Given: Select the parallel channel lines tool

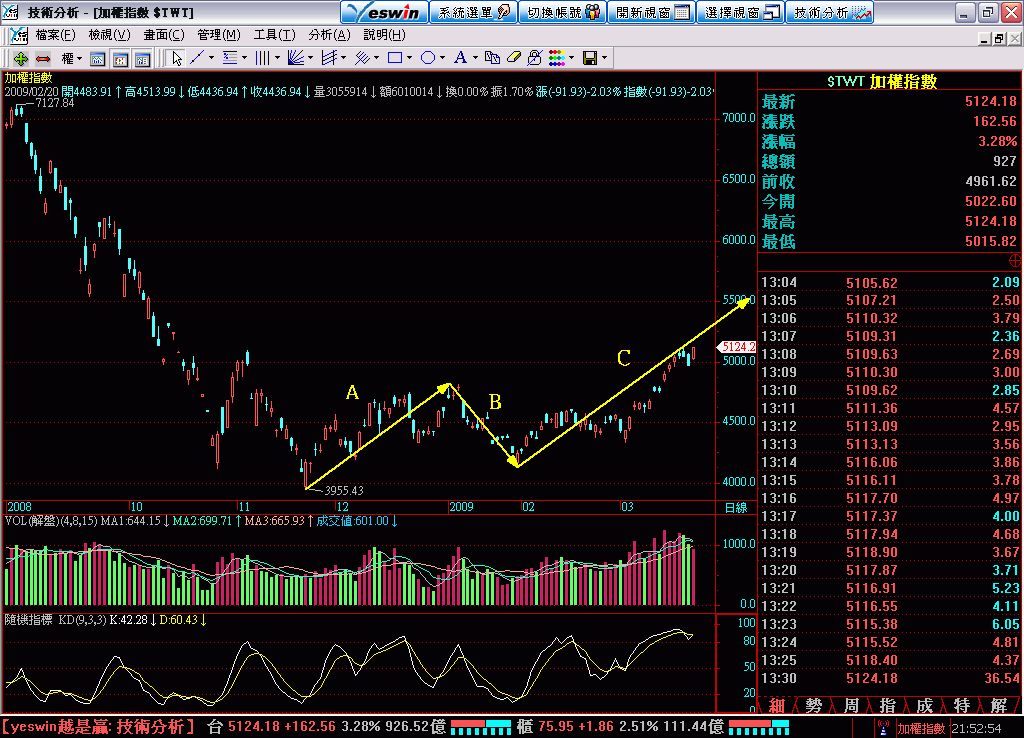Looking at the screenshot, I should pyautogui.click(x=329, y=58).
